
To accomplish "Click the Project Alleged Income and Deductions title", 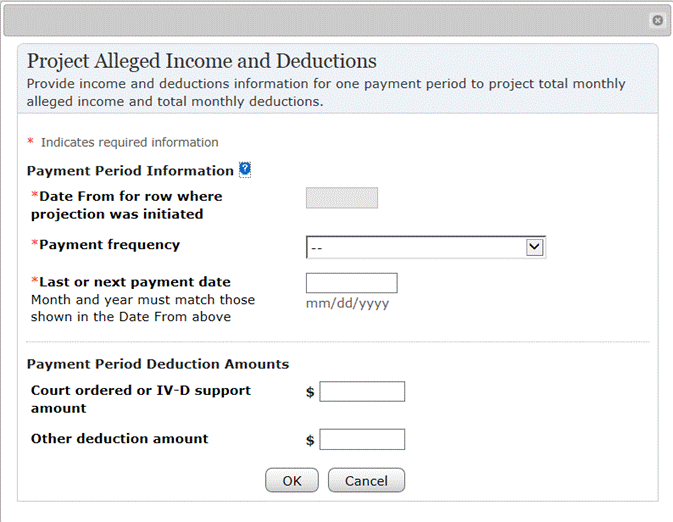I will point(201,61).
